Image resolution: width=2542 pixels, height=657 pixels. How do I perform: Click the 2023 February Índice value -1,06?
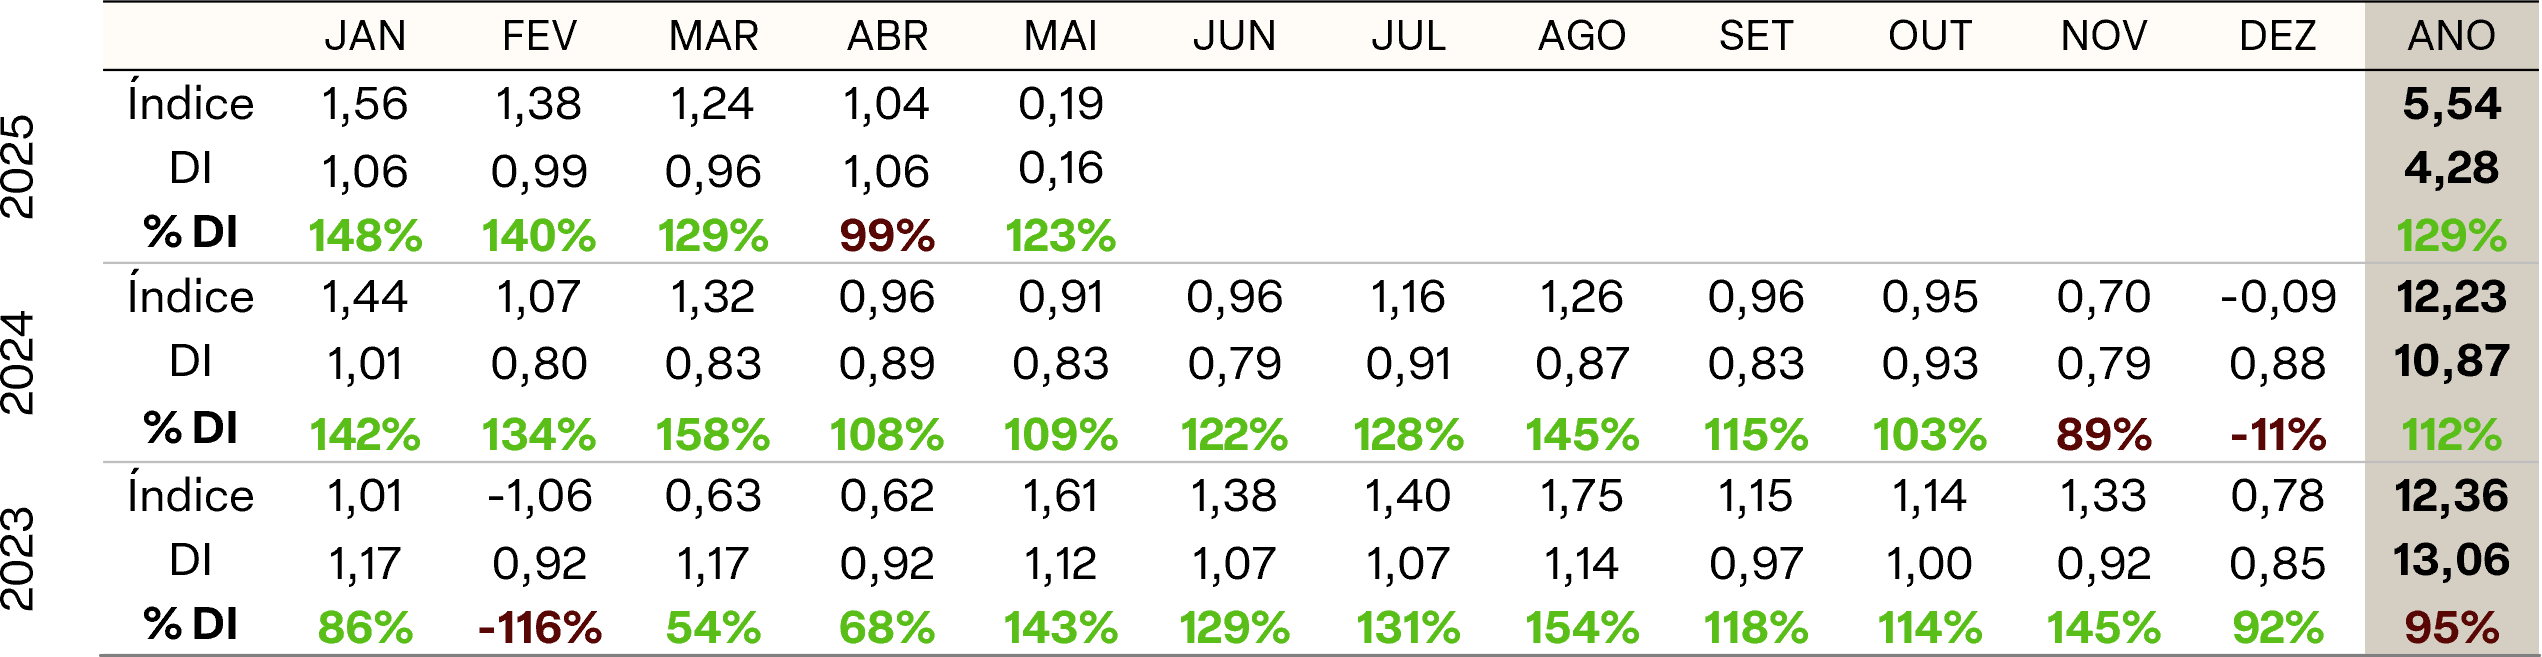coord(540,496)
